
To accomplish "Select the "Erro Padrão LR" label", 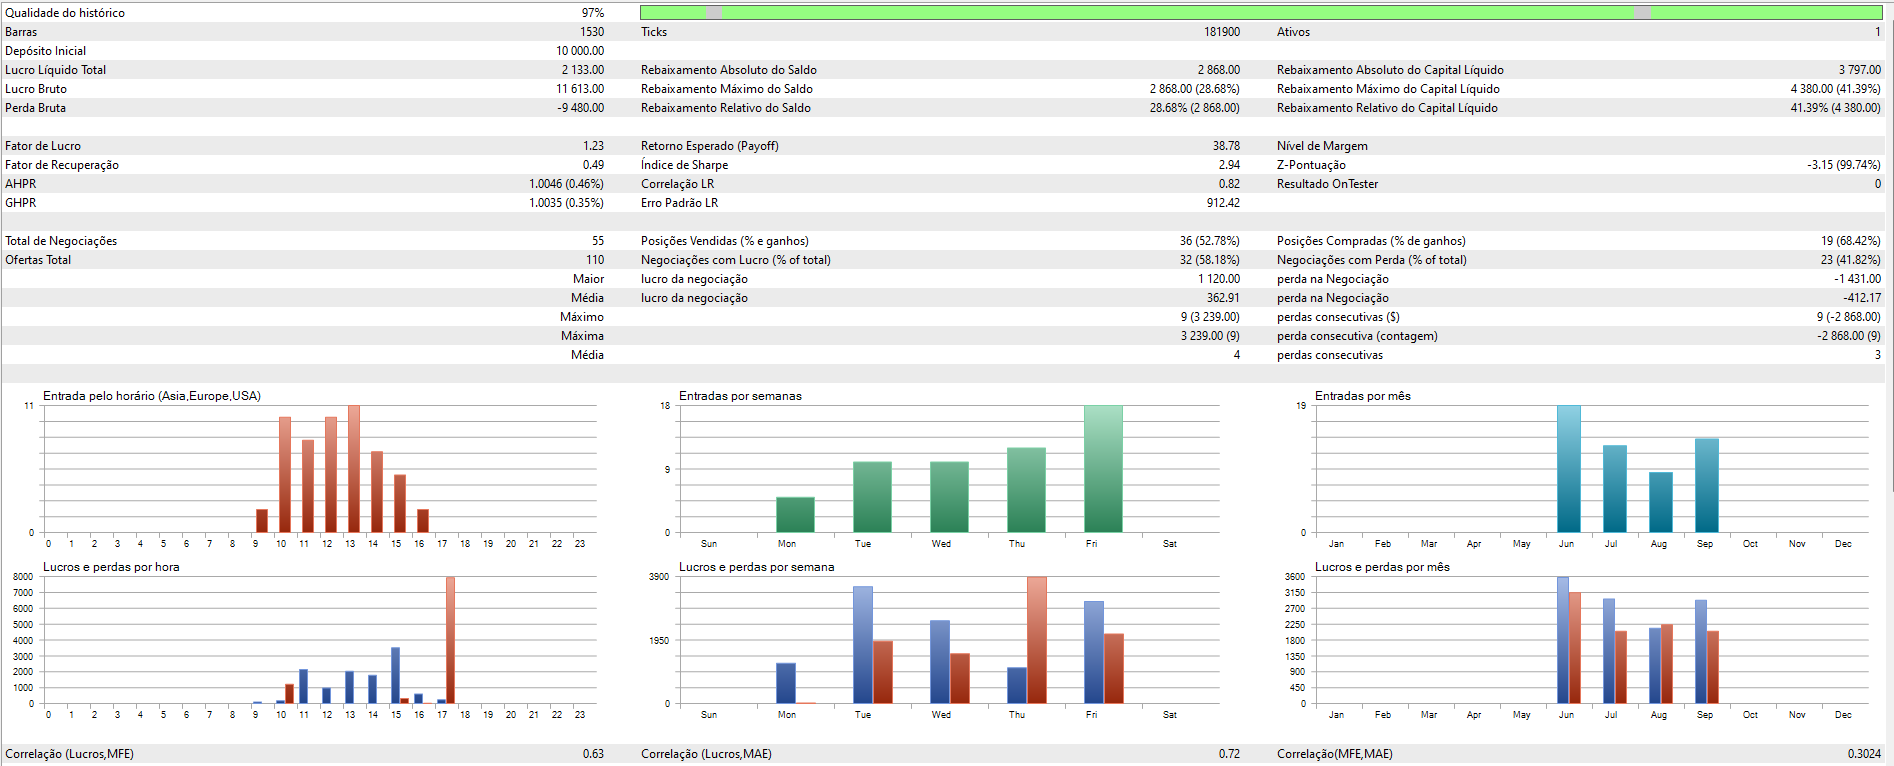I will click(680, 203).
